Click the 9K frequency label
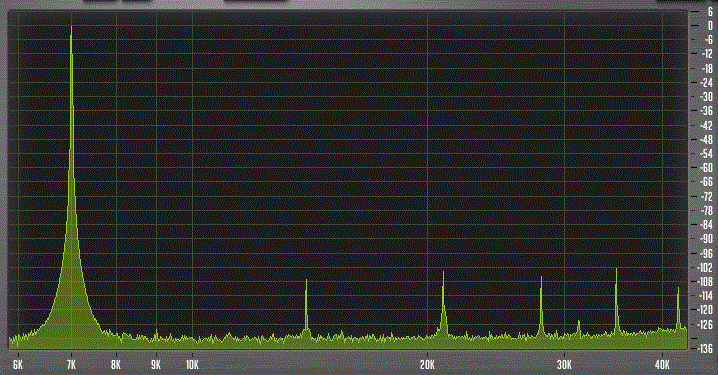718x375 pixels. (x=156, y=364)
